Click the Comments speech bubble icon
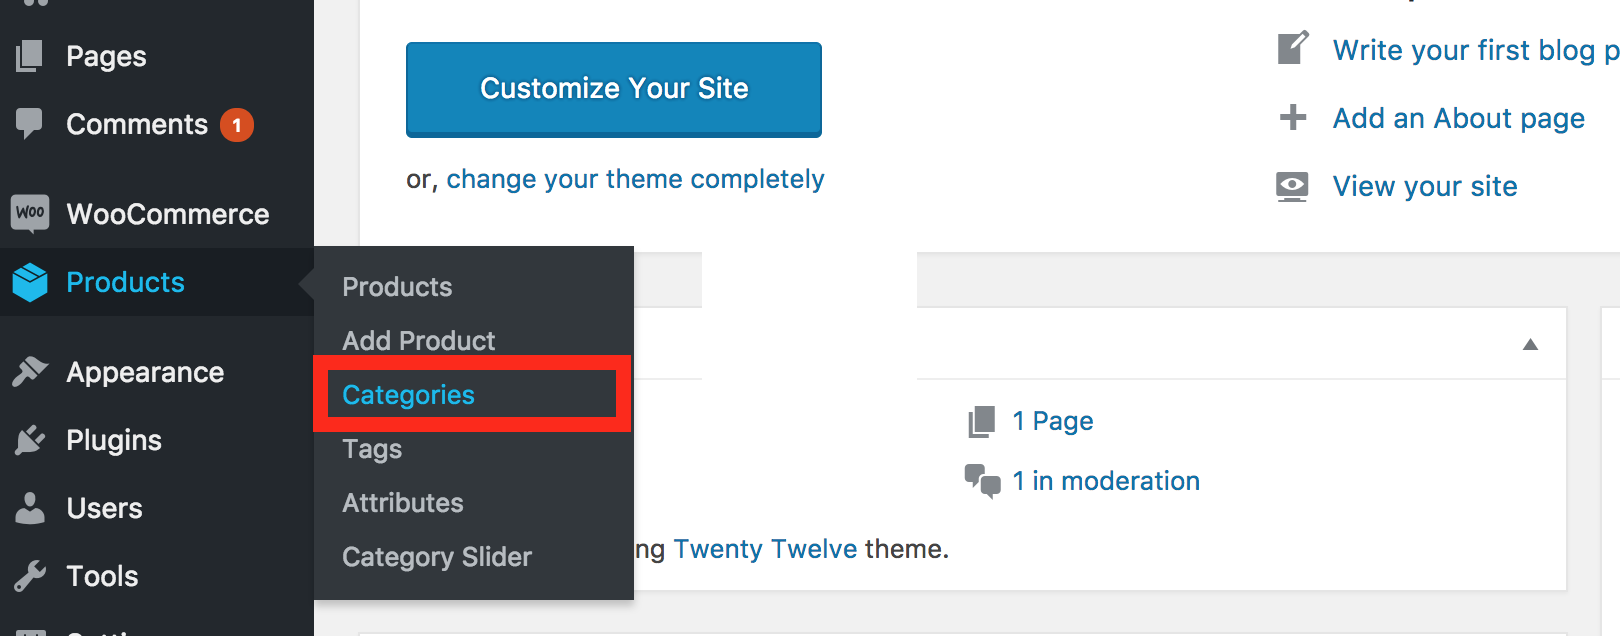Image resolution: width=1620 pixels, height=636 pixels. pyautogui.click(x=30, y=124)
